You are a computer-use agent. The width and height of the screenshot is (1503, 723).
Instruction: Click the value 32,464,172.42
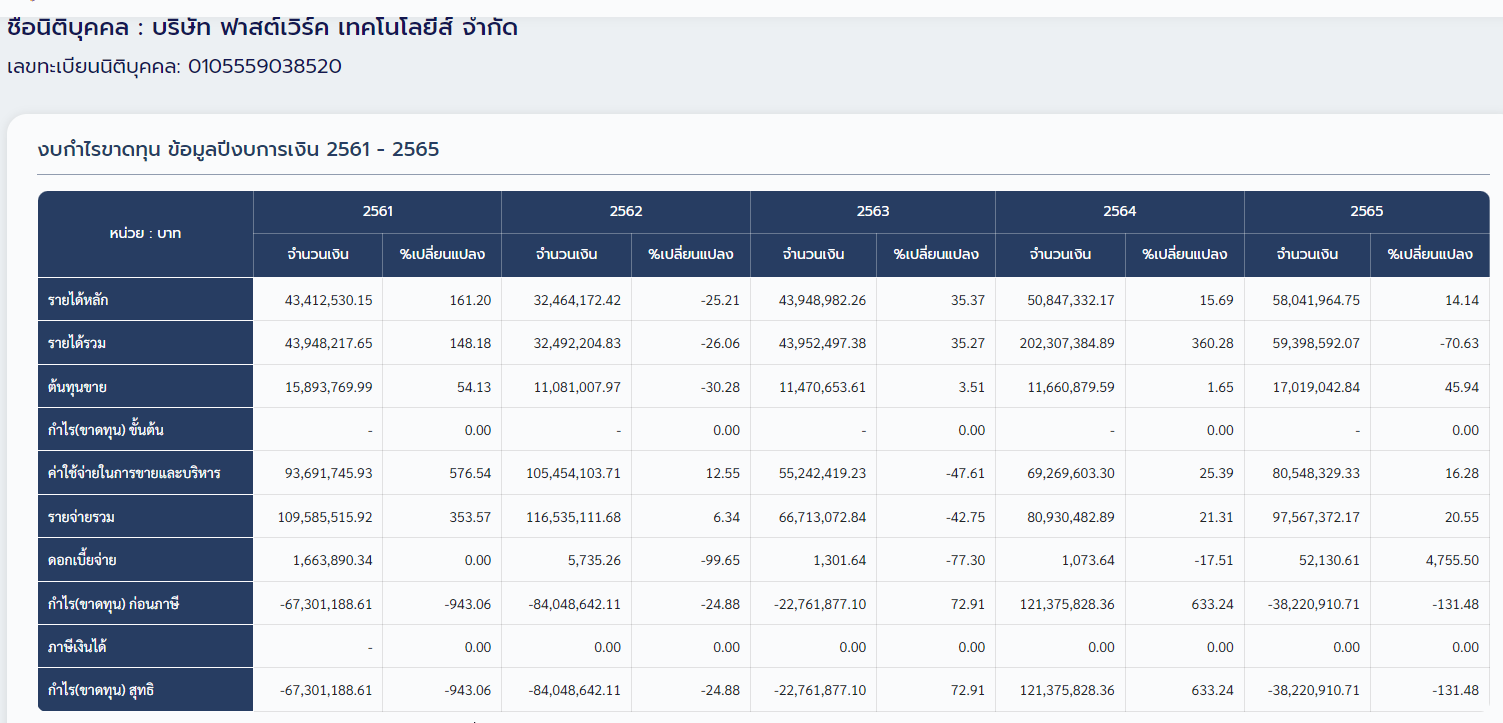[577, 300]
